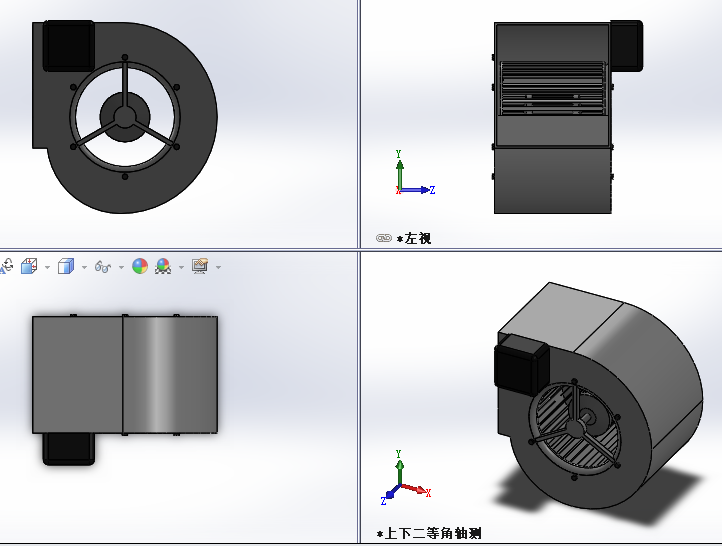Select the fan hub in the front view
This screenshot has width=722, height=546.
[125, 116]
